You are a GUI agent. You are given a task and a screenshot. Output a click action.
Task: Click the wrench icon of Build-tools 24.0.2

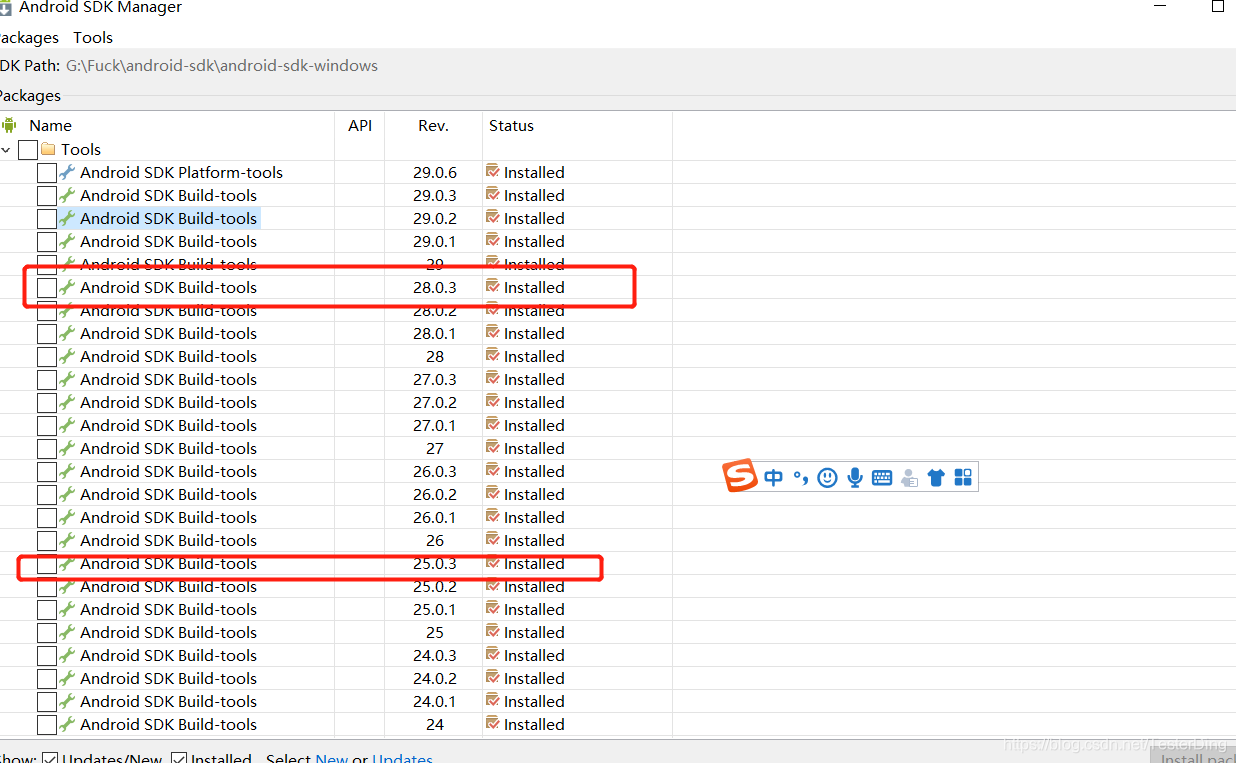[67, 678]
